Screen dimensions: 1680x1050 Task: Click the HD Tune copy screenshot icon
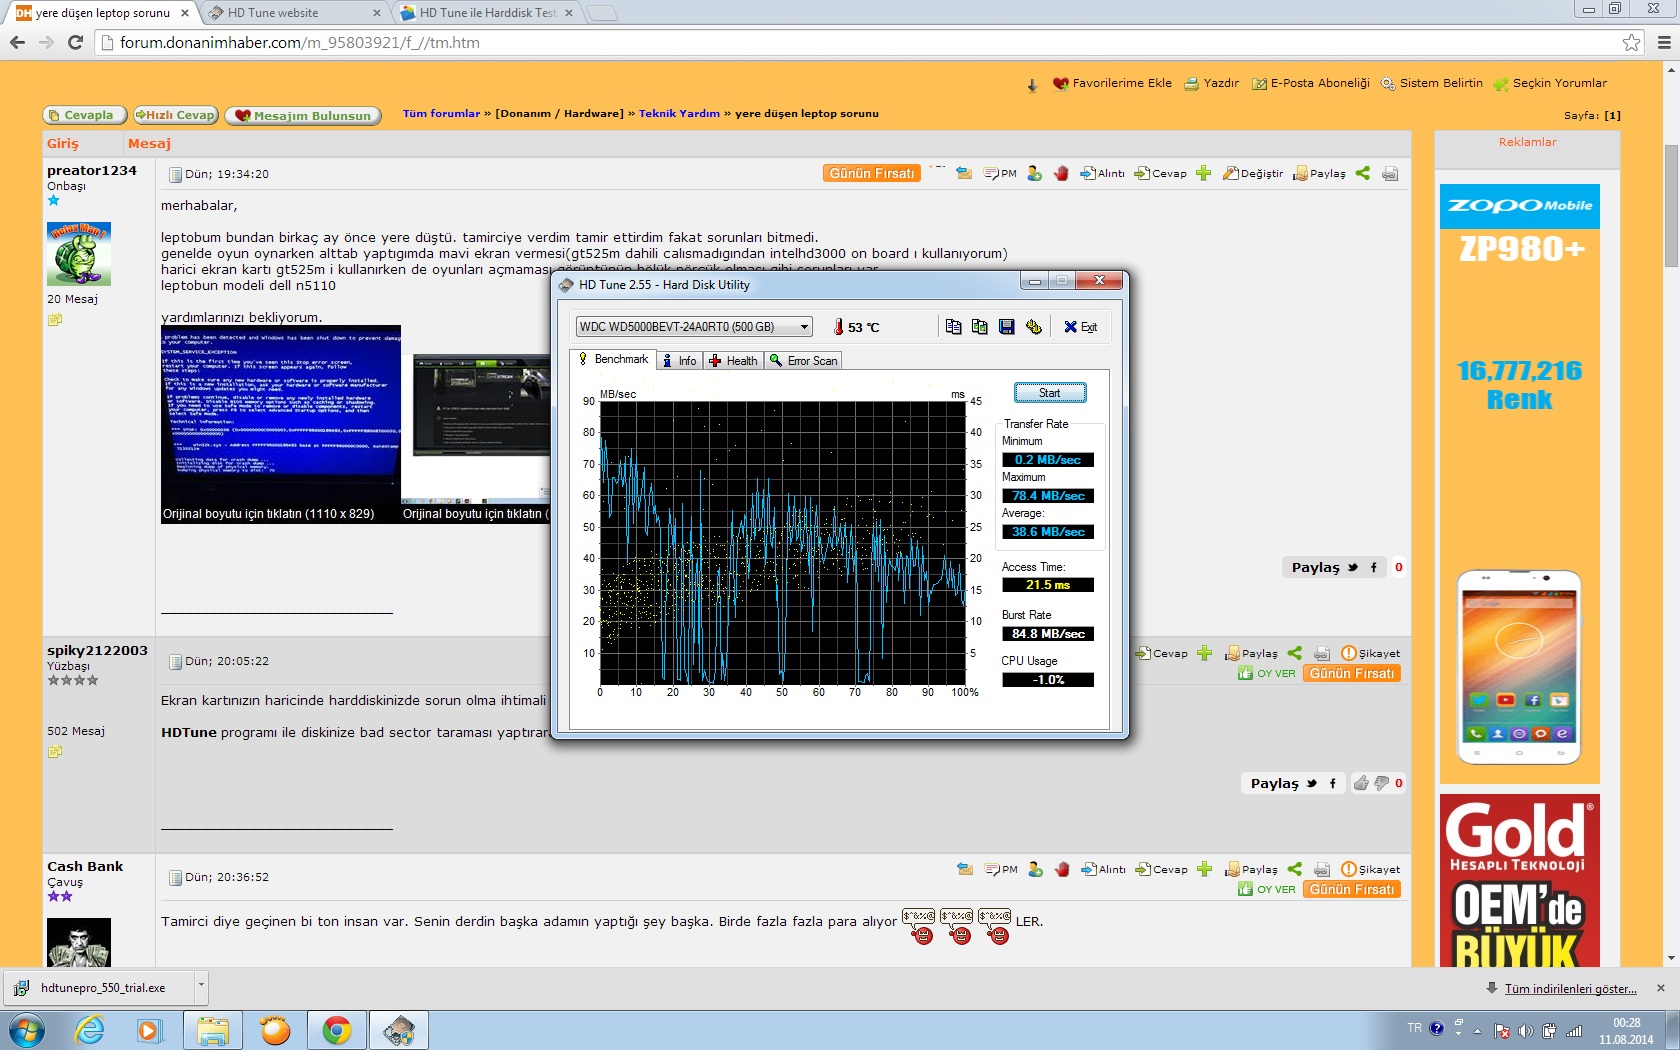[x=980, y=327]
